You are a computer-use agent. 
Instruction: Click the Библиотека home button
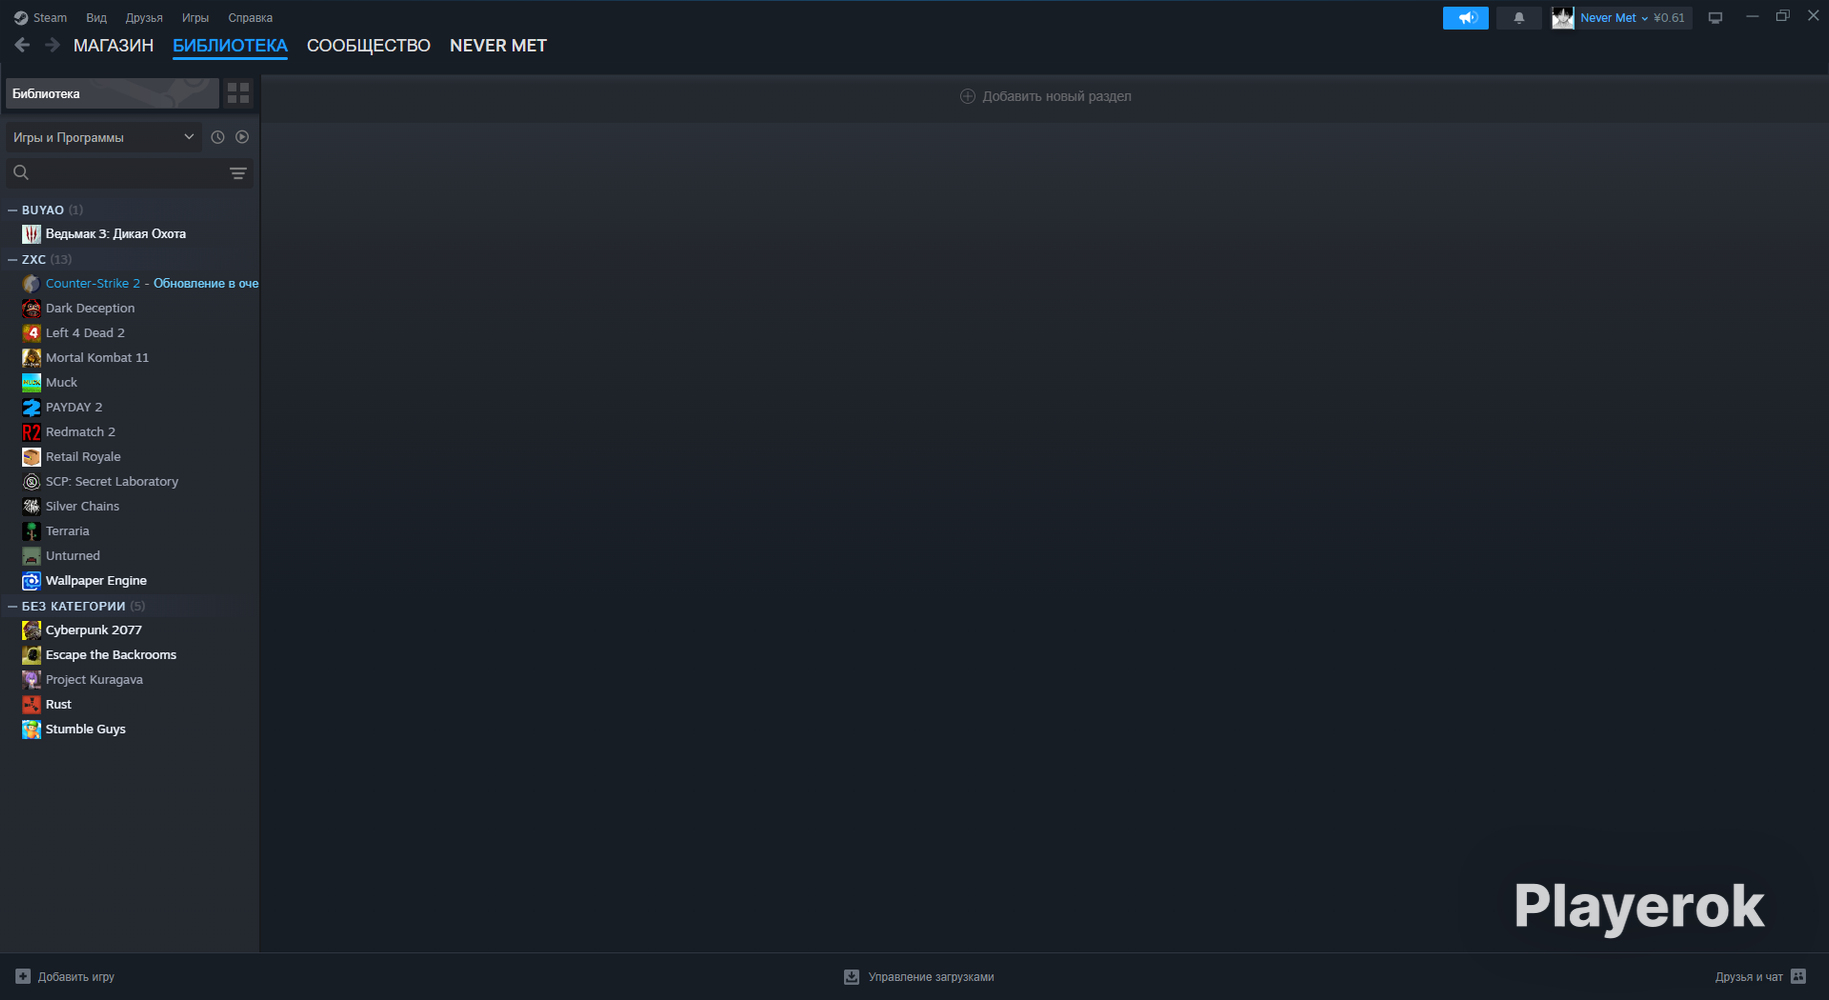coord(112,93)
